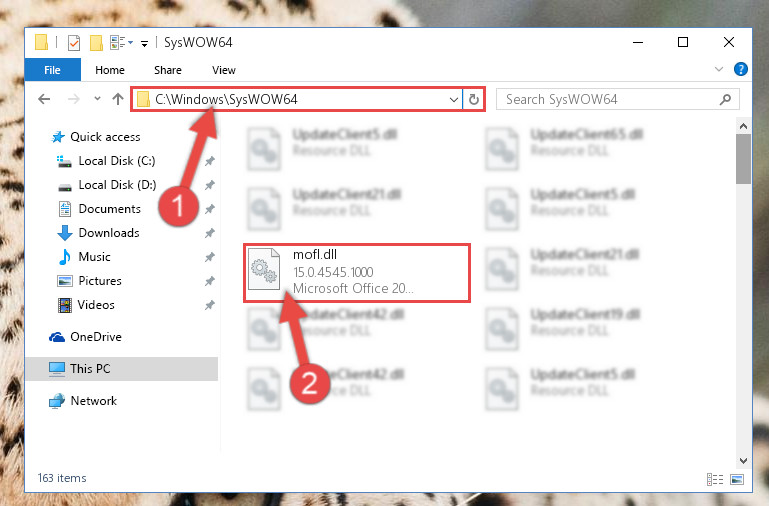769x506 pixels.
Task: Select the mofl.dll file
Action: (x=357, y=273)
